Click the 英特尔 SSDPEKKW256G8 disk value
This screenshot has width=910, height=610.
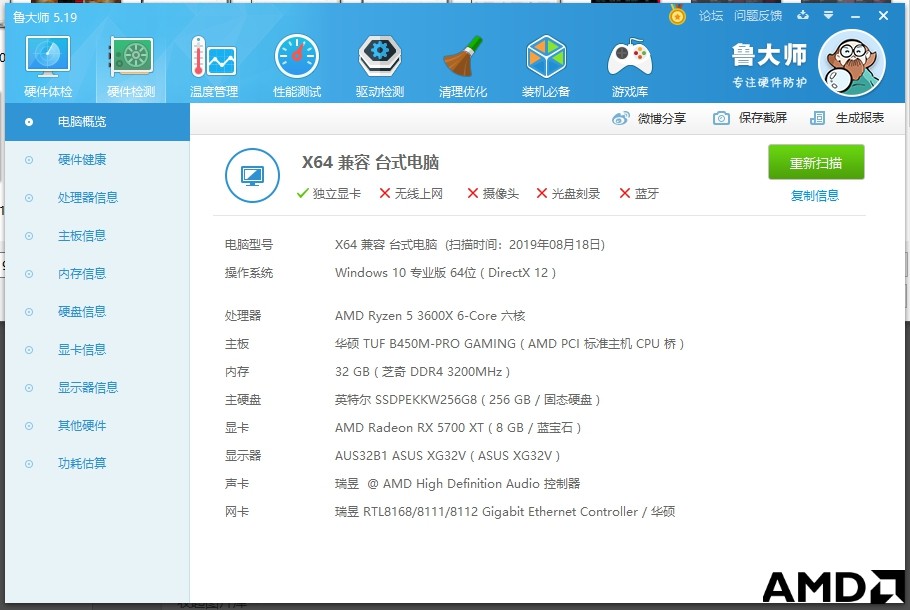pos(467,400)
